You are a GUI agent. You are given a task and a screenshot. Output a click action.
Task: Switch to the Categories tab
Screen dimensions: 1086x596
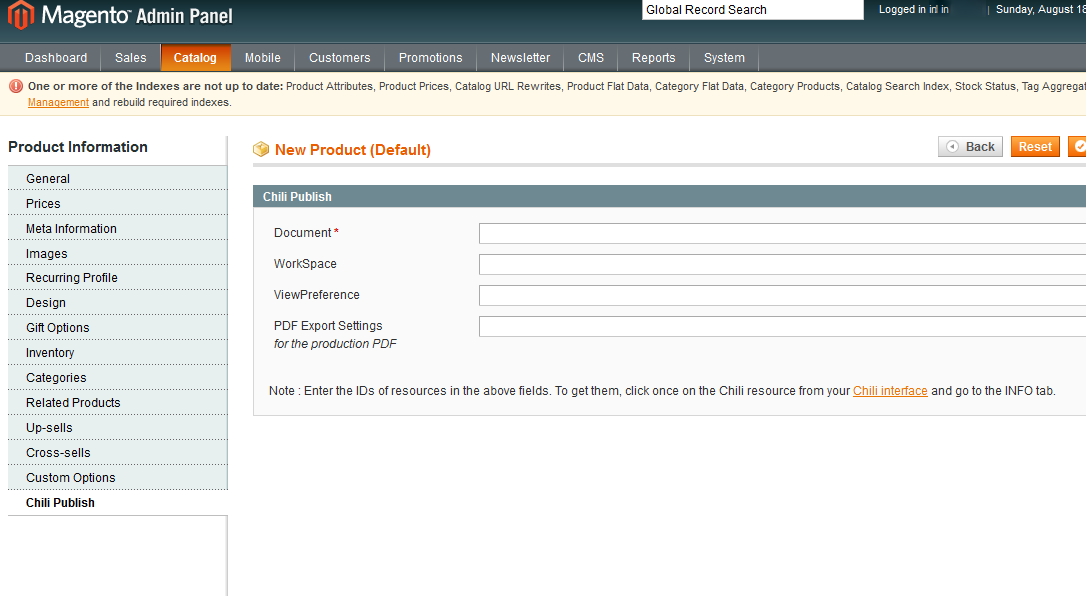pos(118,377)
